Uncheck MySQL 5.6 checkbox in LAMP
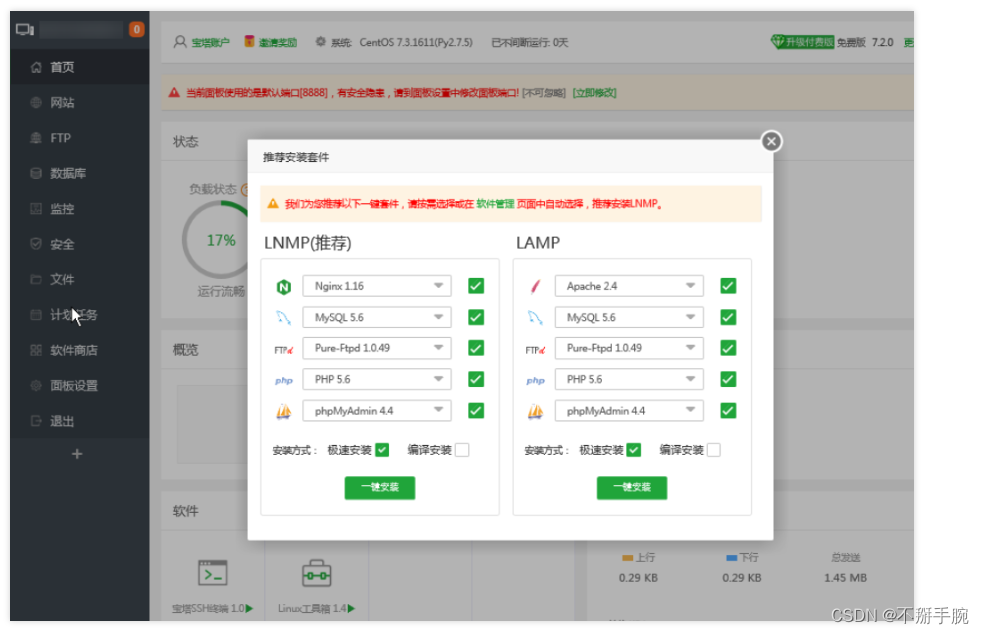The width and height of the screenshot is (984, 634). pyautogui.click(x=728, y=318)
